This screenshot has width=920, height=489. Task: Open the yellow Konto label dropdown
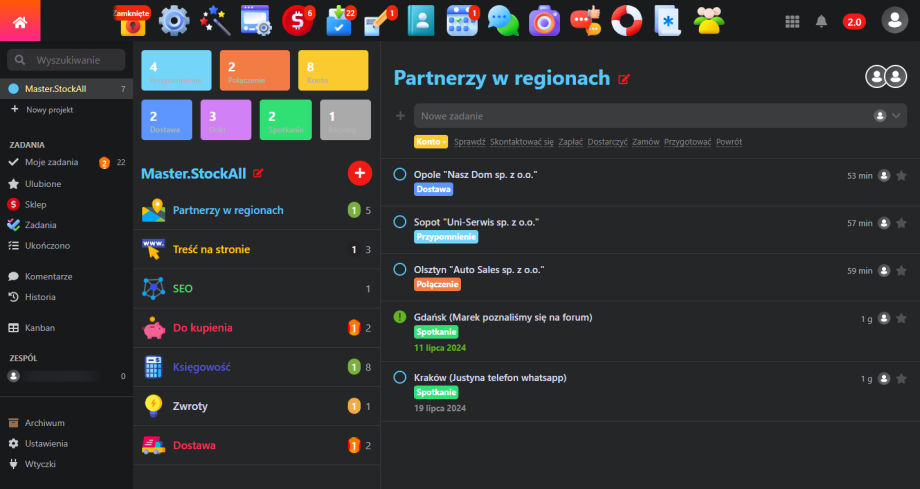(431, 142)
